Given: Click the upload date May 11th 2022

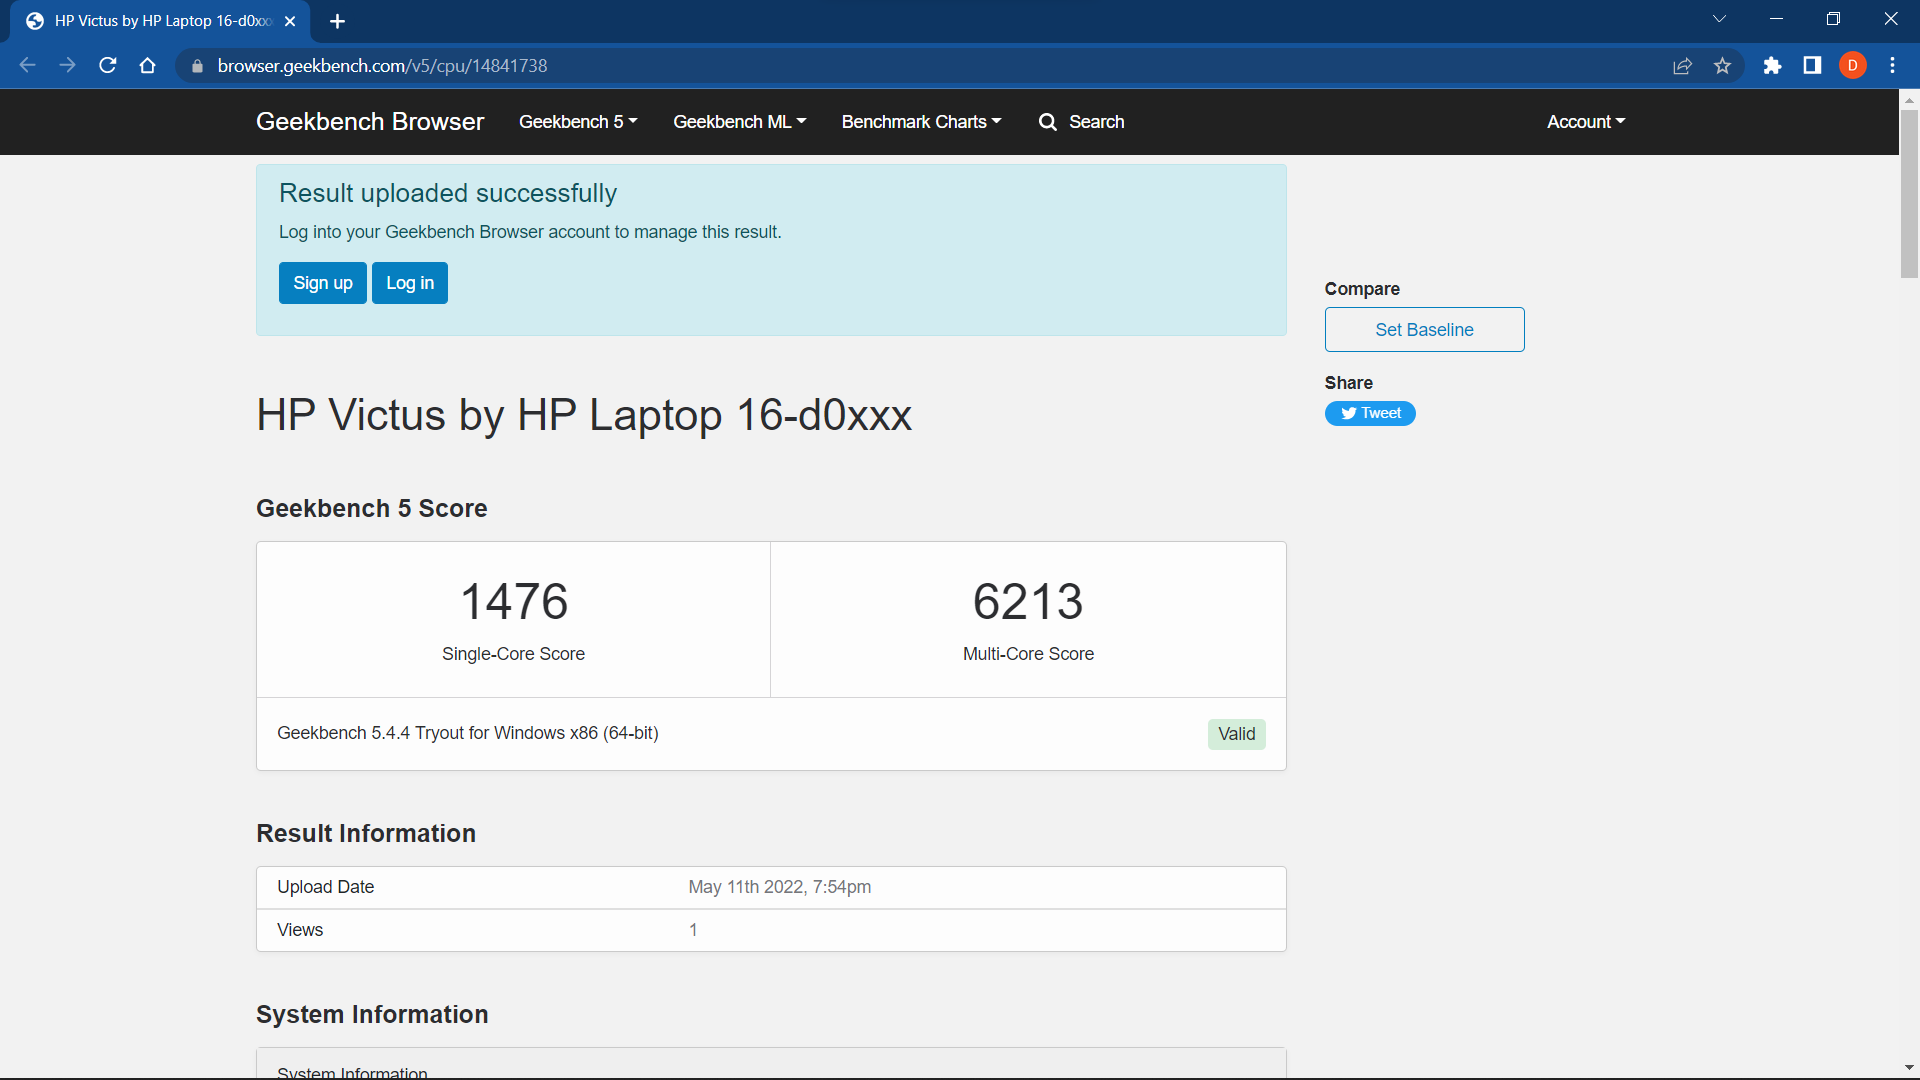Looking at the screenshot, I should (780, 887).
